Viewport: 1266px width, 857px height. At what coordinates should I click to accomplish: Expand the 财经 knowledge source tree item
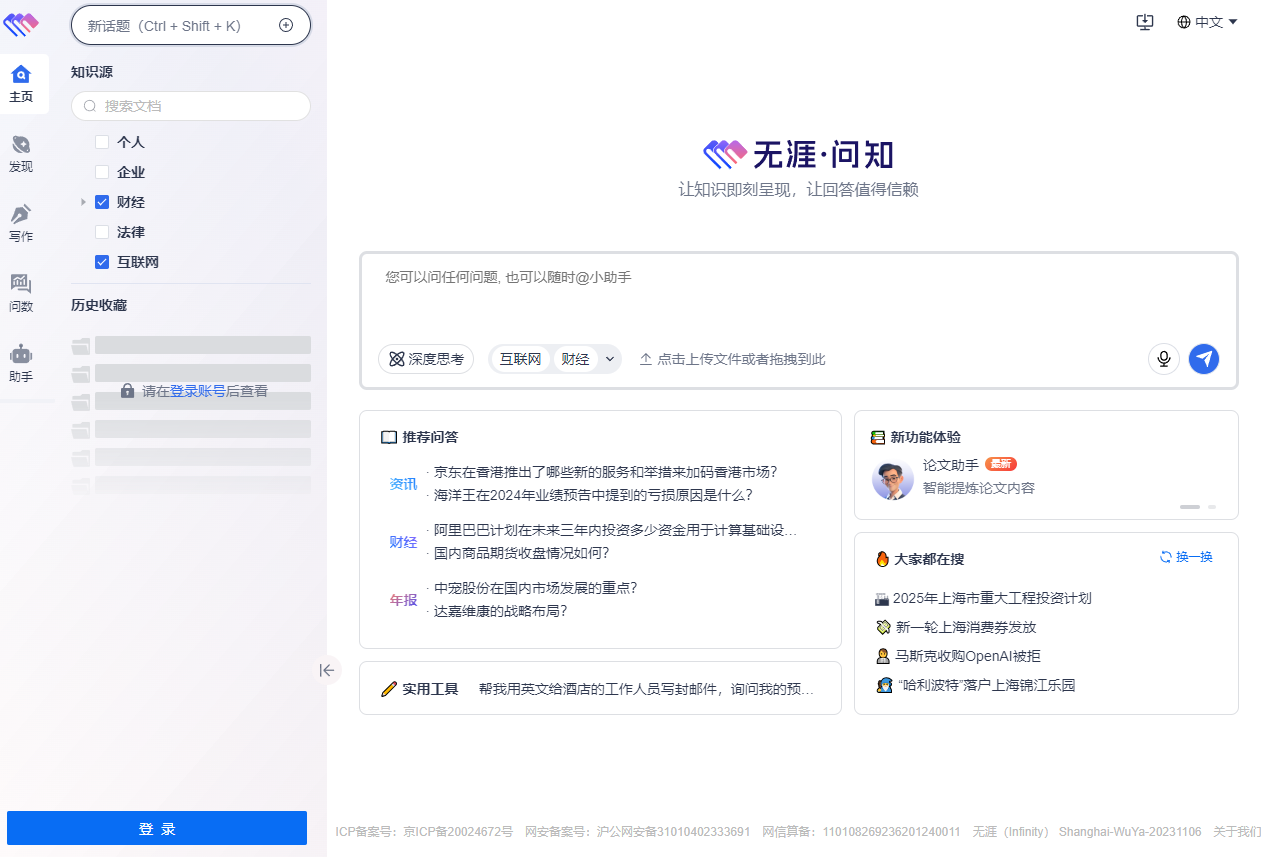pyautogui.click(x=84, y=201)
